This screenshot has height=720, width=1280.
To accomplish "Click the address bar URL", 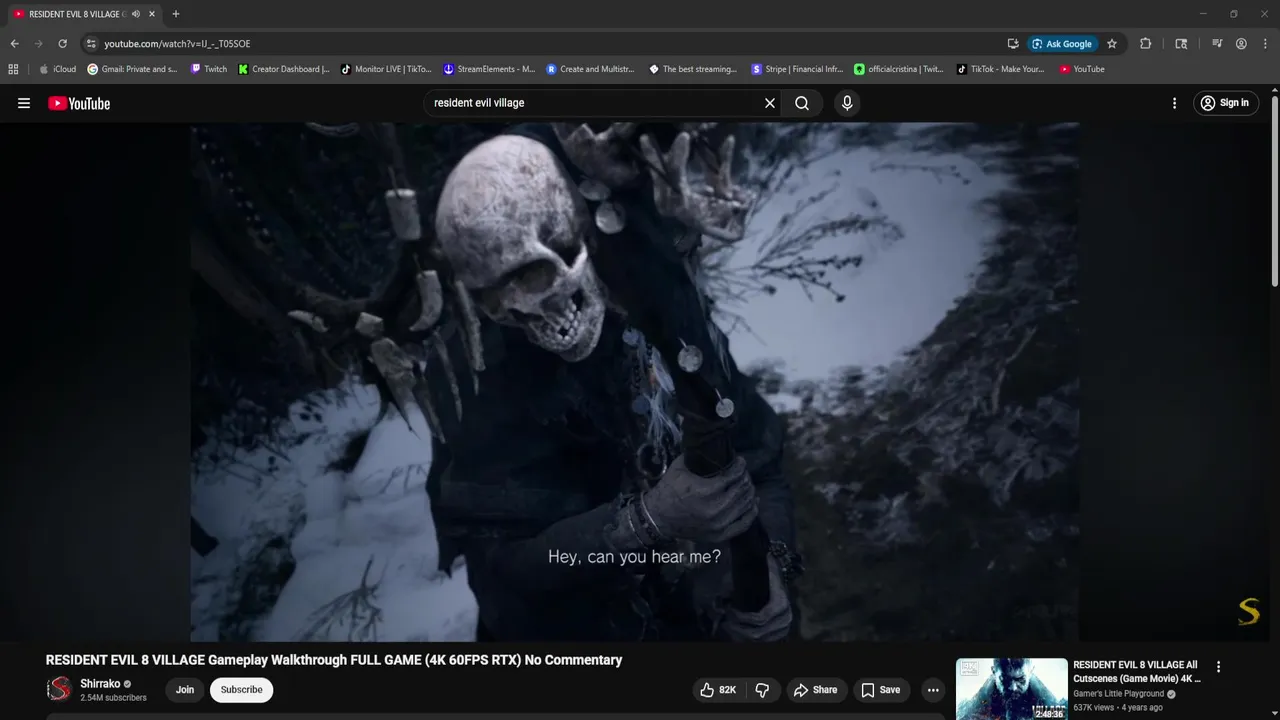I will tap(177, 44).
